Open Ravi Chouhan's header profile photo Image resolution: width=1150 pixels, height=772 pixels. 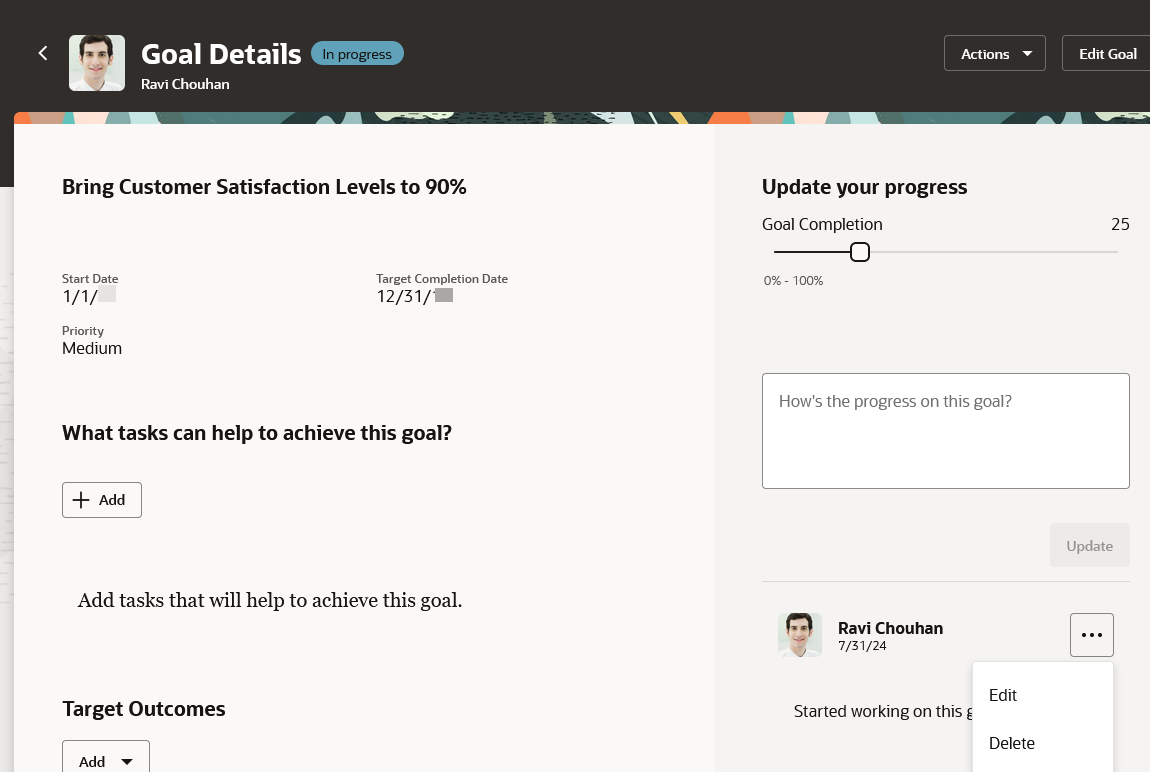tap(97, 63)
